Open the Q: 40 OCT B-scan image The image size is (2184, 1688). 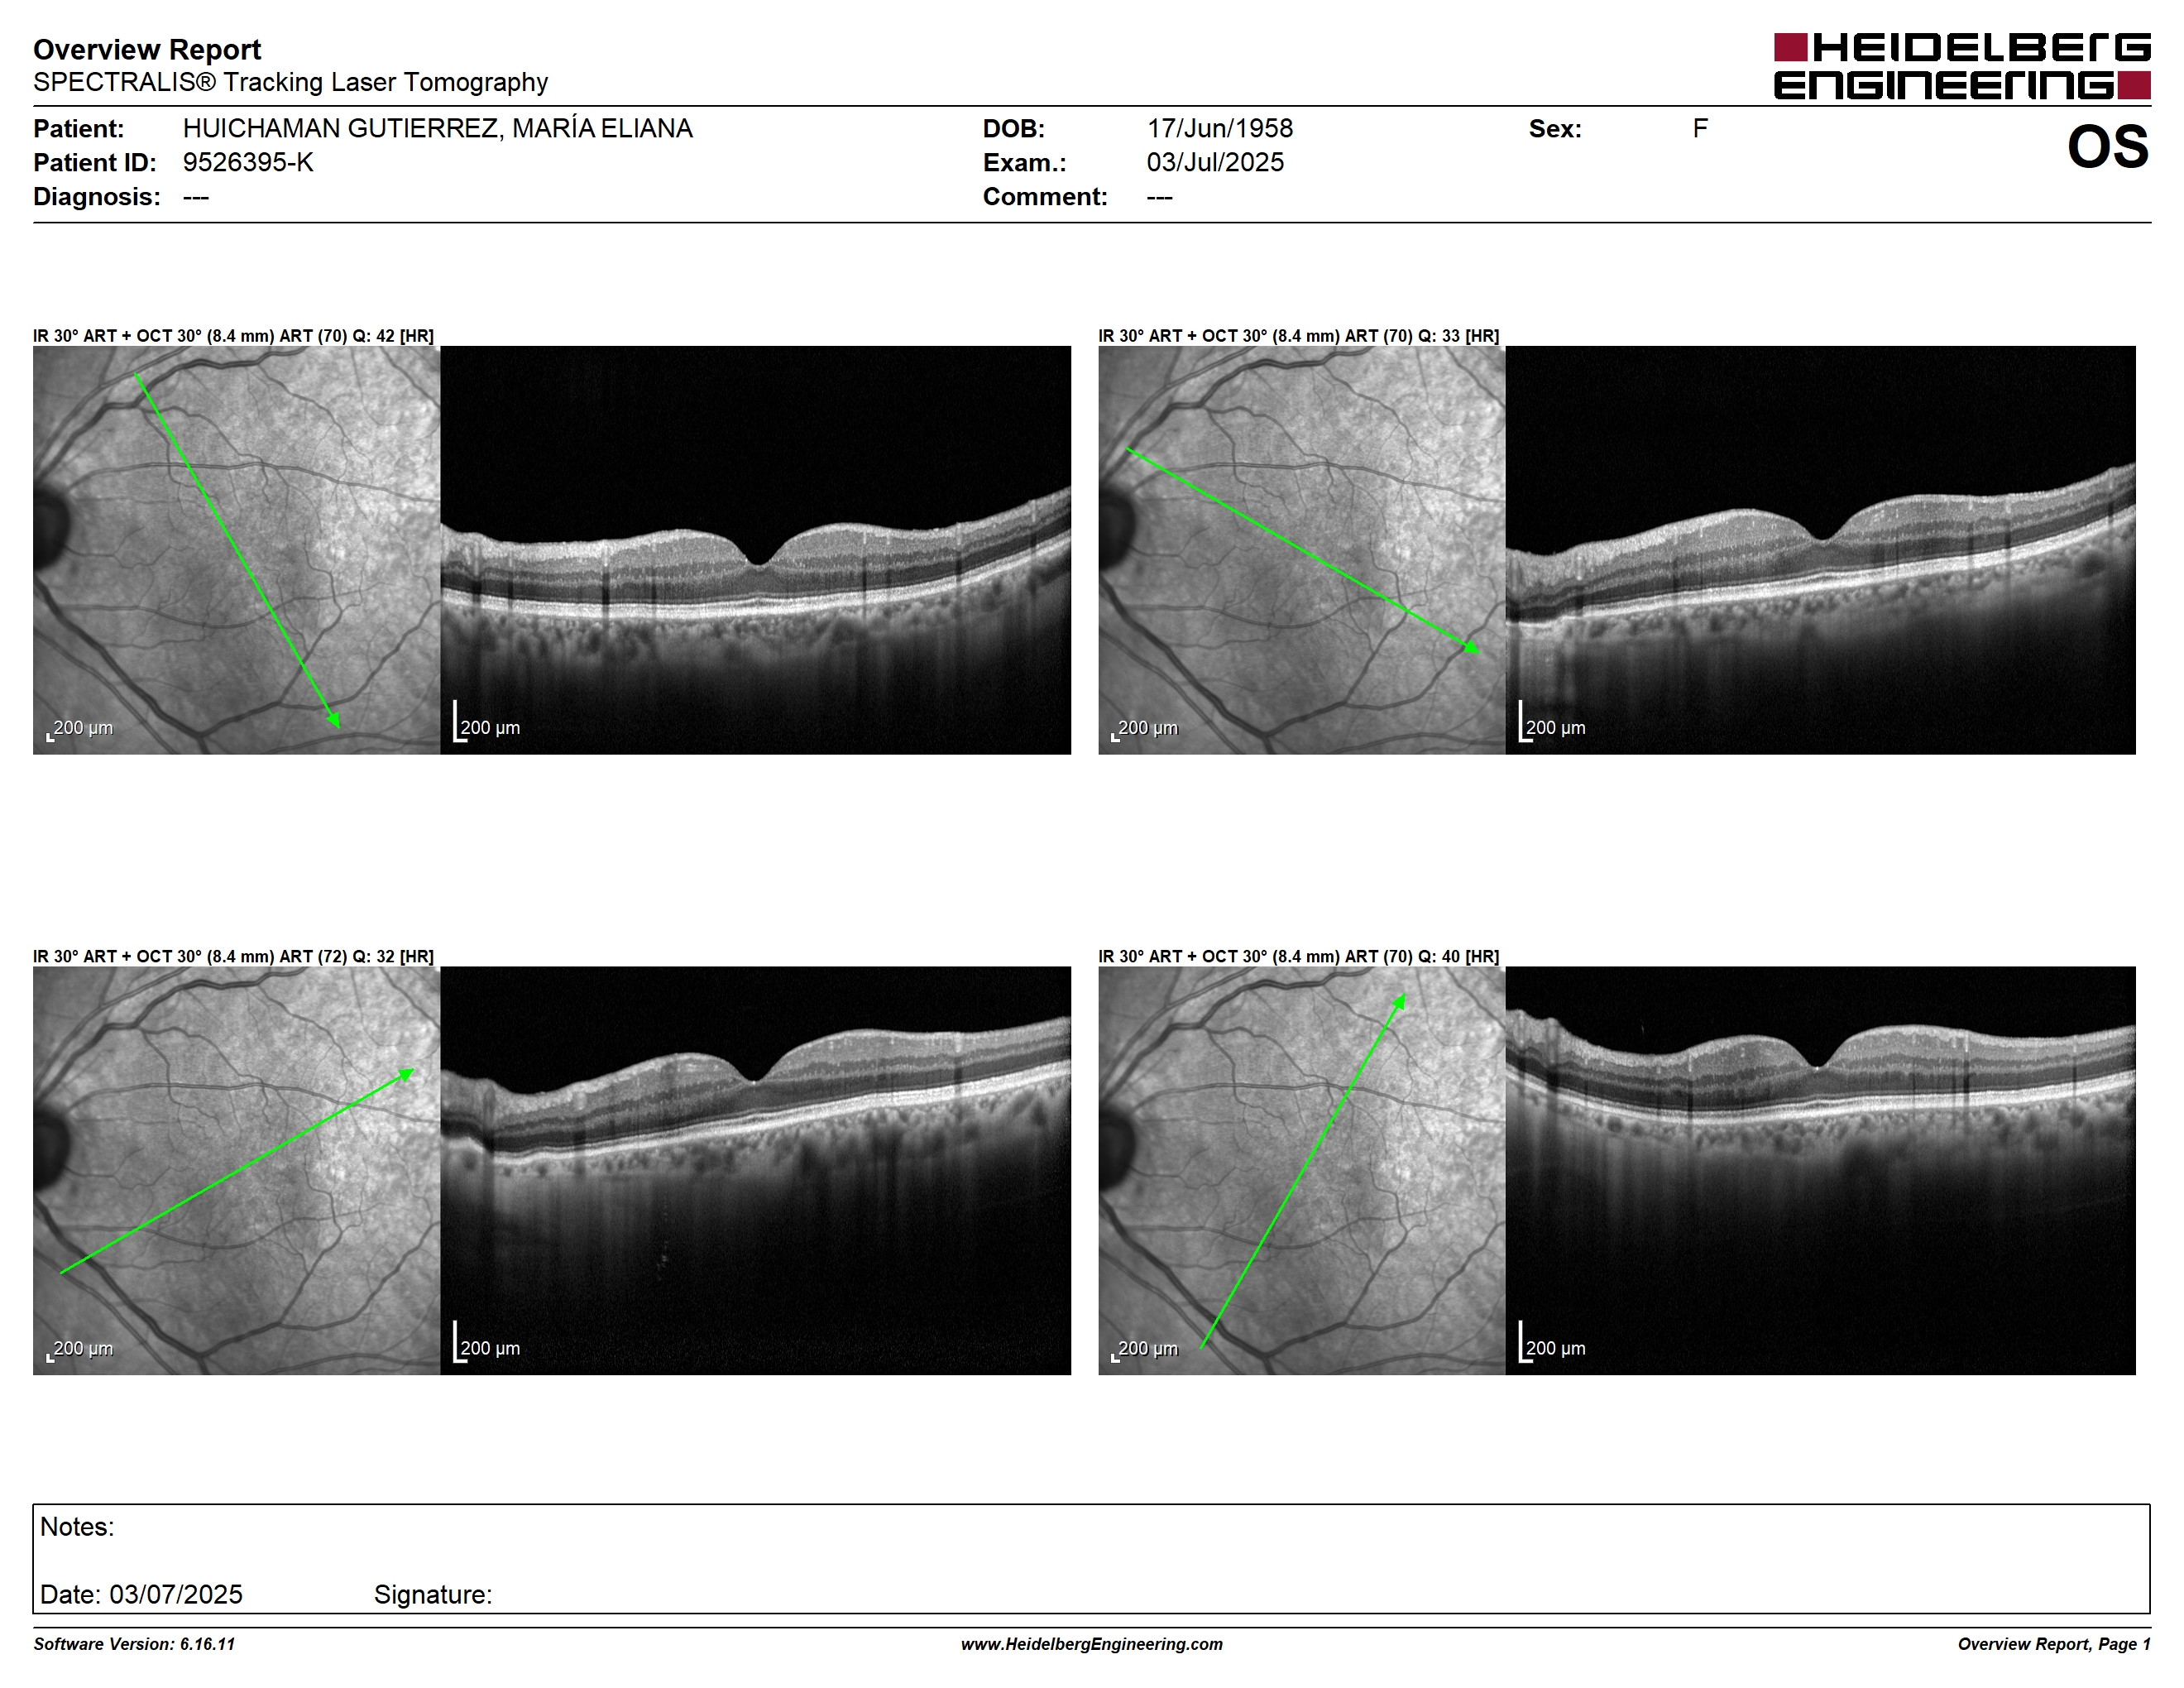click(1820, 1170)
